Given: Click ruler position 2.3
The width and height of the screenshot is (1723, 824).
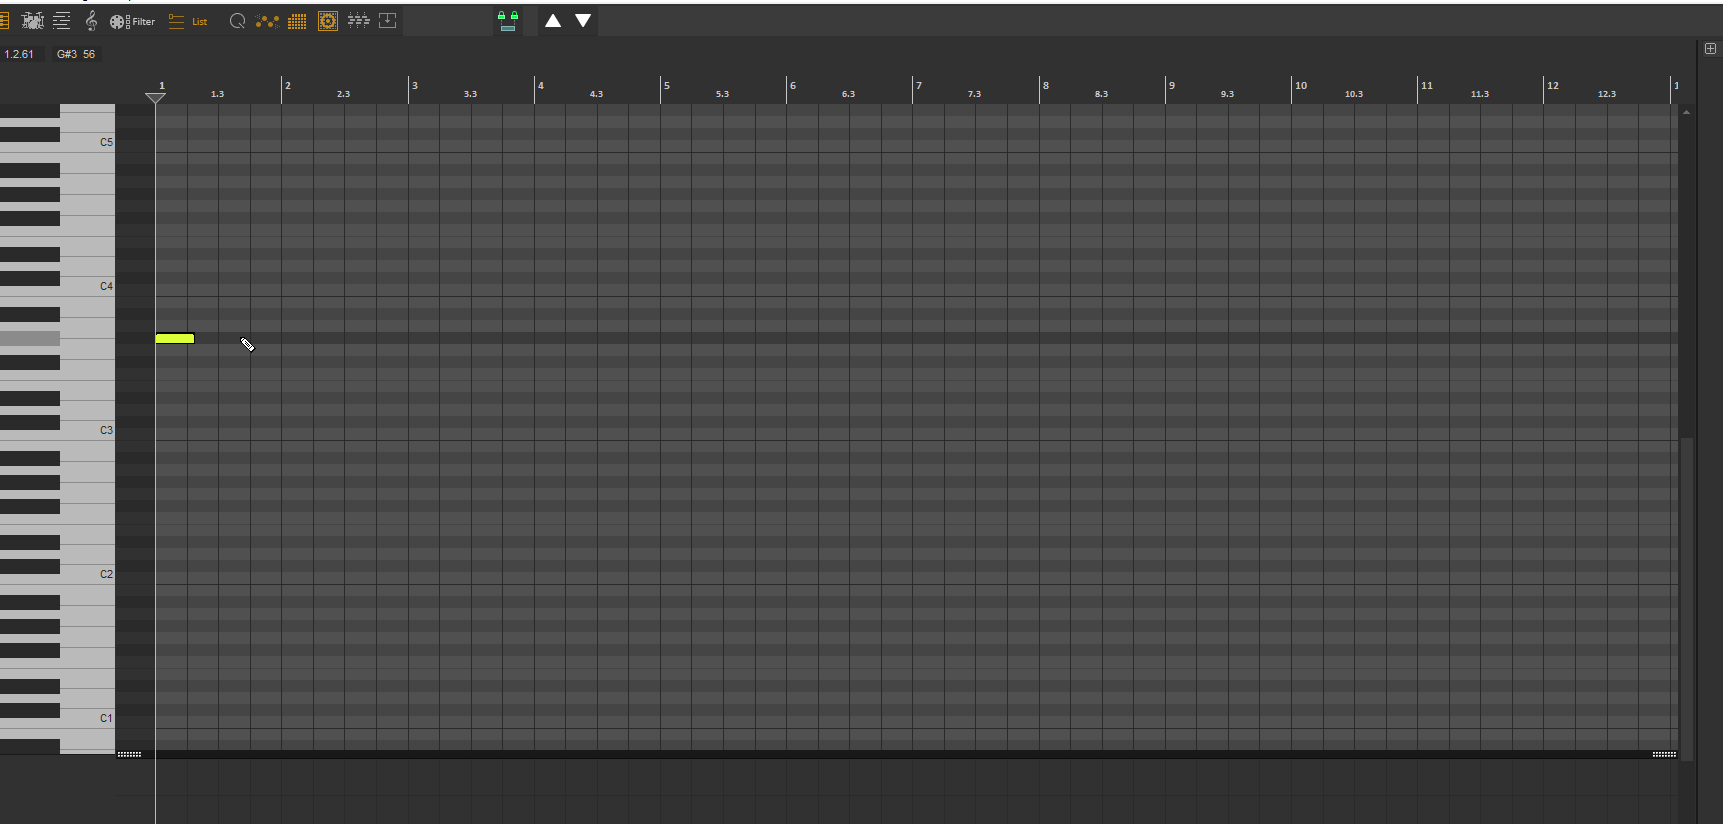Looking at the screenshot, I should click(343, 94).
